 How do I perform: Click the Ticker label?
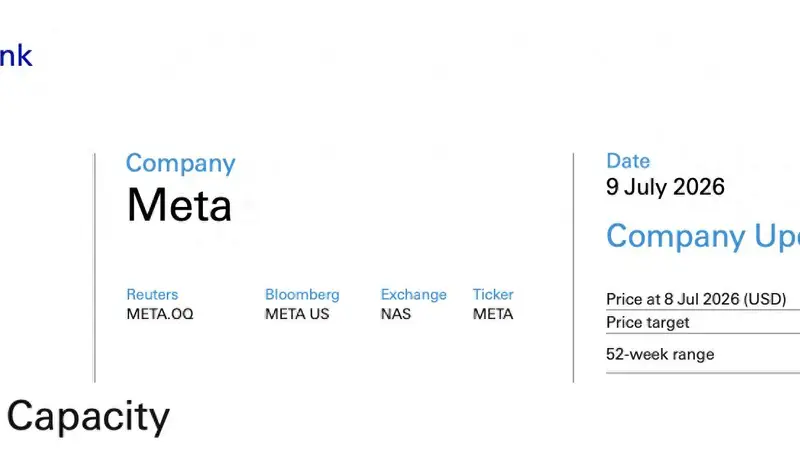click(493, 294)
